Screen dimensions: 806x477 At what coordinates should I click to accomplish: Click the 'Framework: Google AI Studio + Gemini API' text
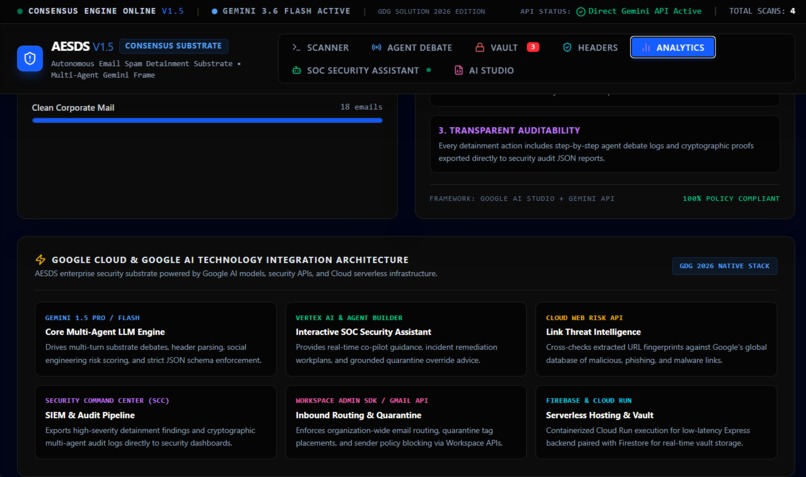click(x=522, y=198)
